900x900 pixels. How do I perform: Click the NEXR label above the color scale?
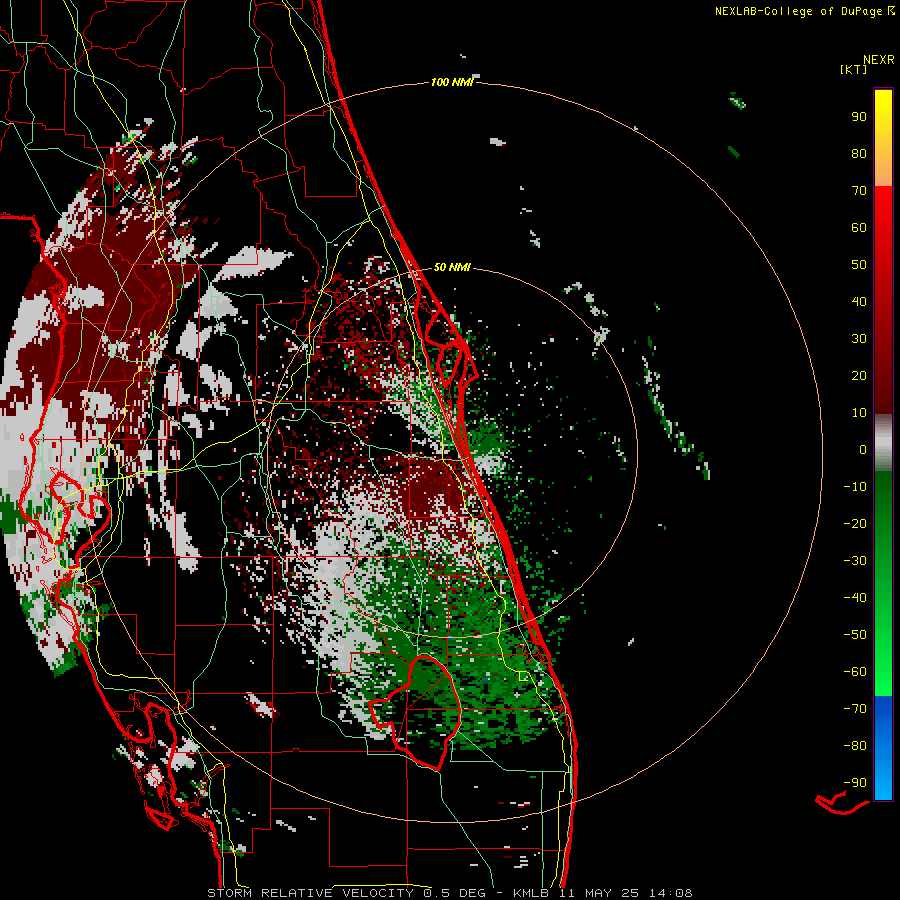tap(879, 59)
